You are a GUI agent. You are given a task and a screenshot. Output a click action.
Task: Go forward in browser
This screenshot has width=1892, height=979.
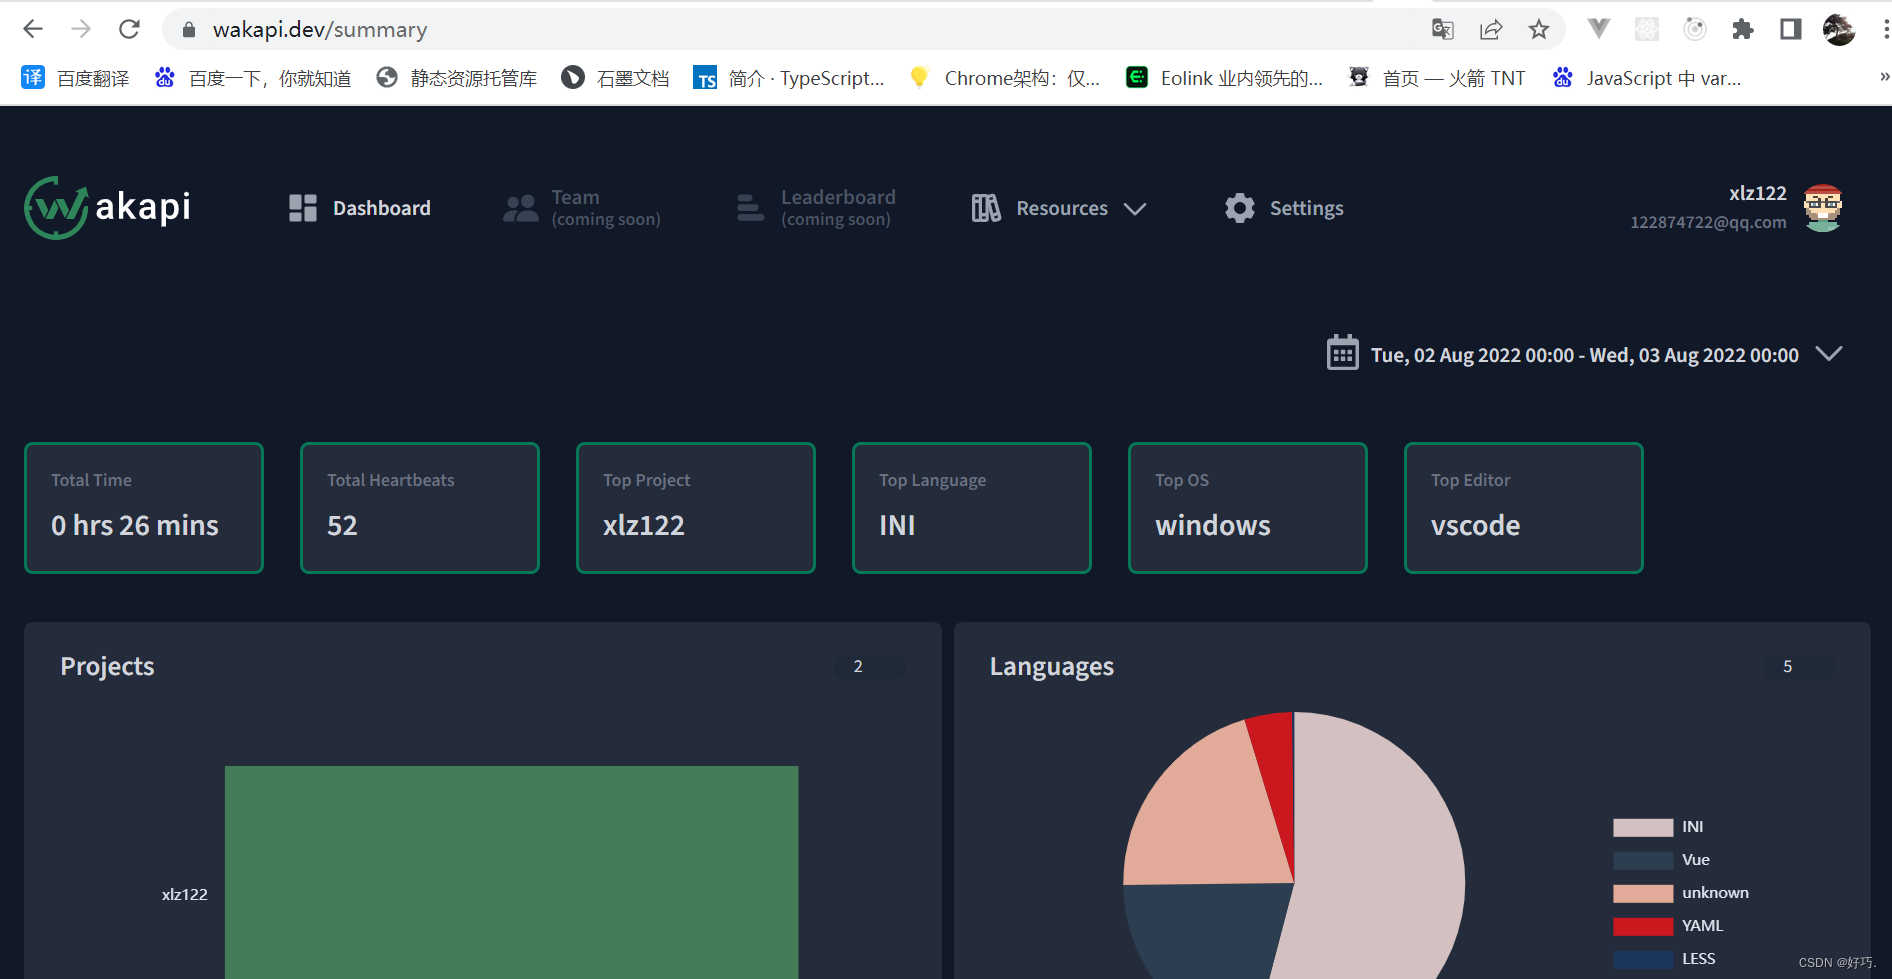tap(81, 29)
